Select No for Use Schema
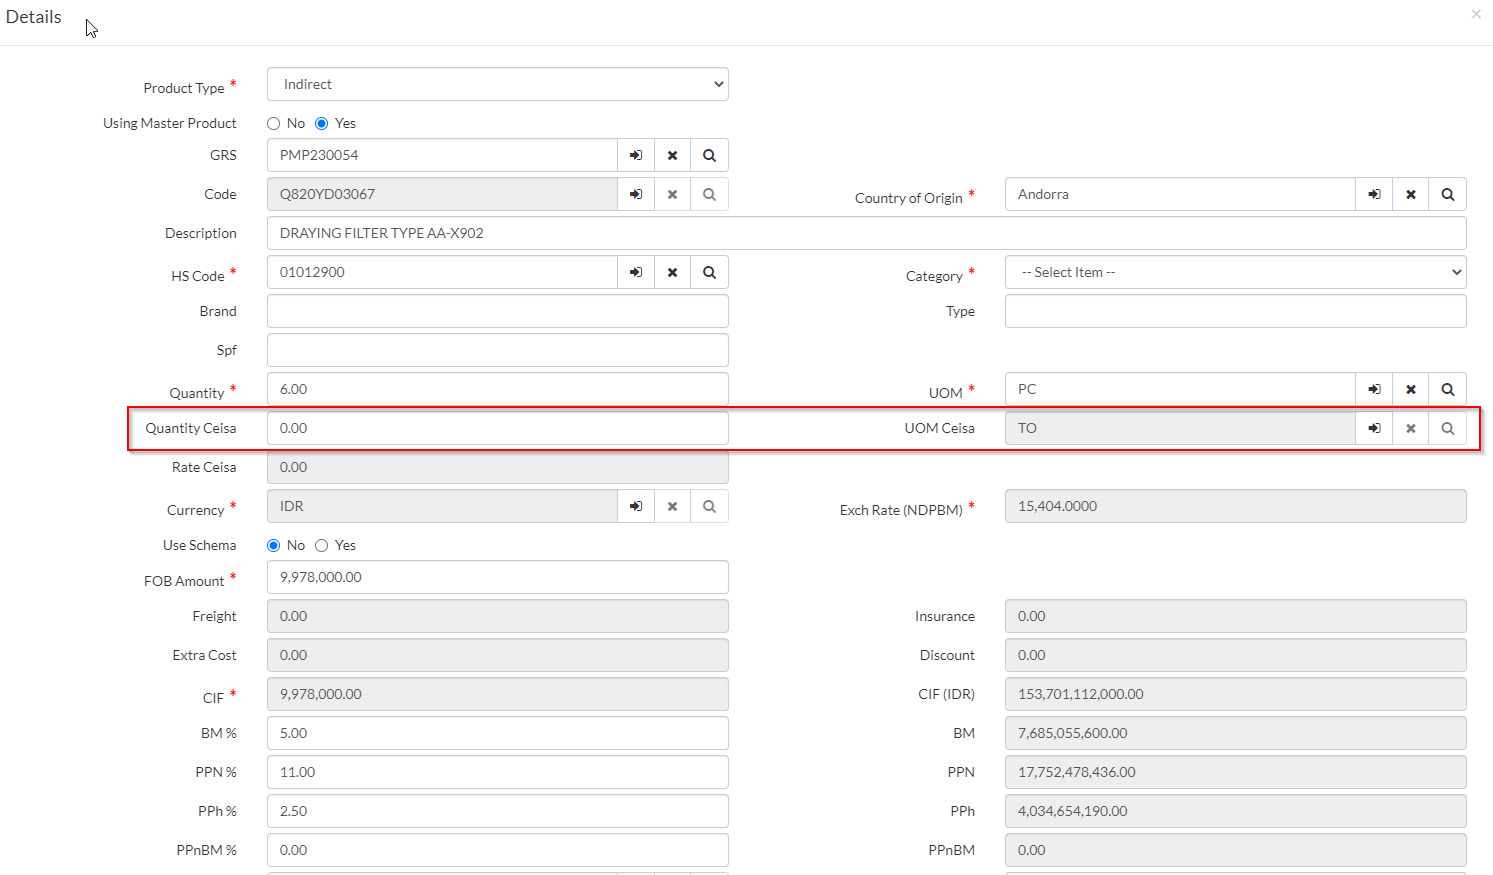 pyautogui.click(x=274, y=546)
